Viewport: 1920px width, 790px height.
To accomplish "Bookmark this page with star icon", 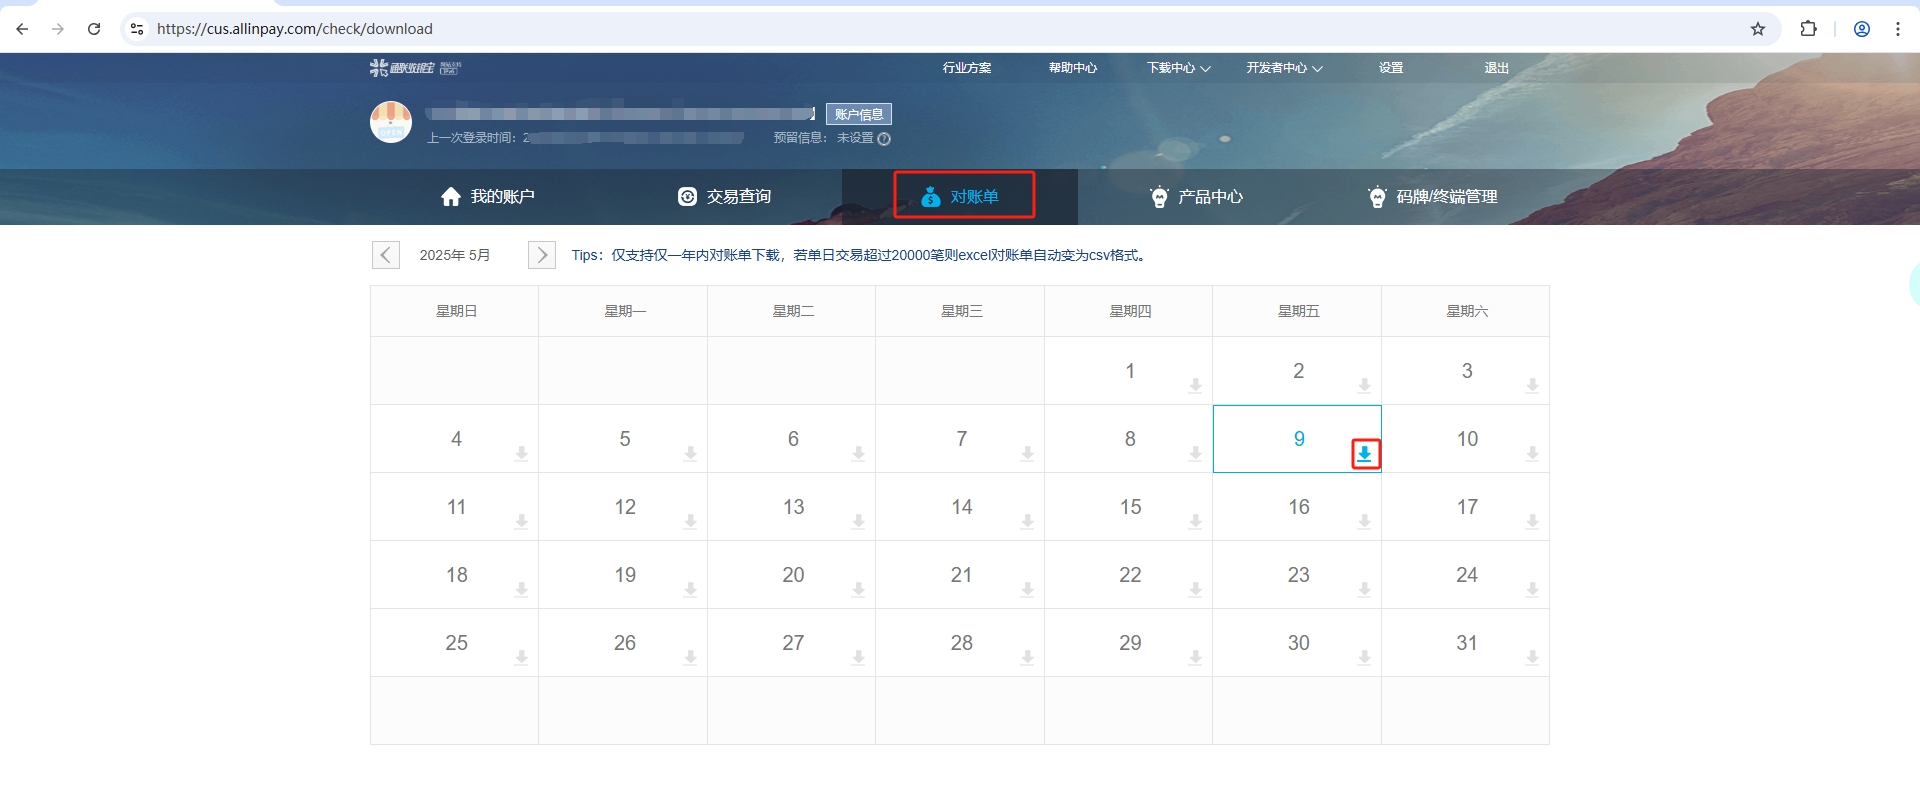I will pyautogui.click(x=1757, y=29).
